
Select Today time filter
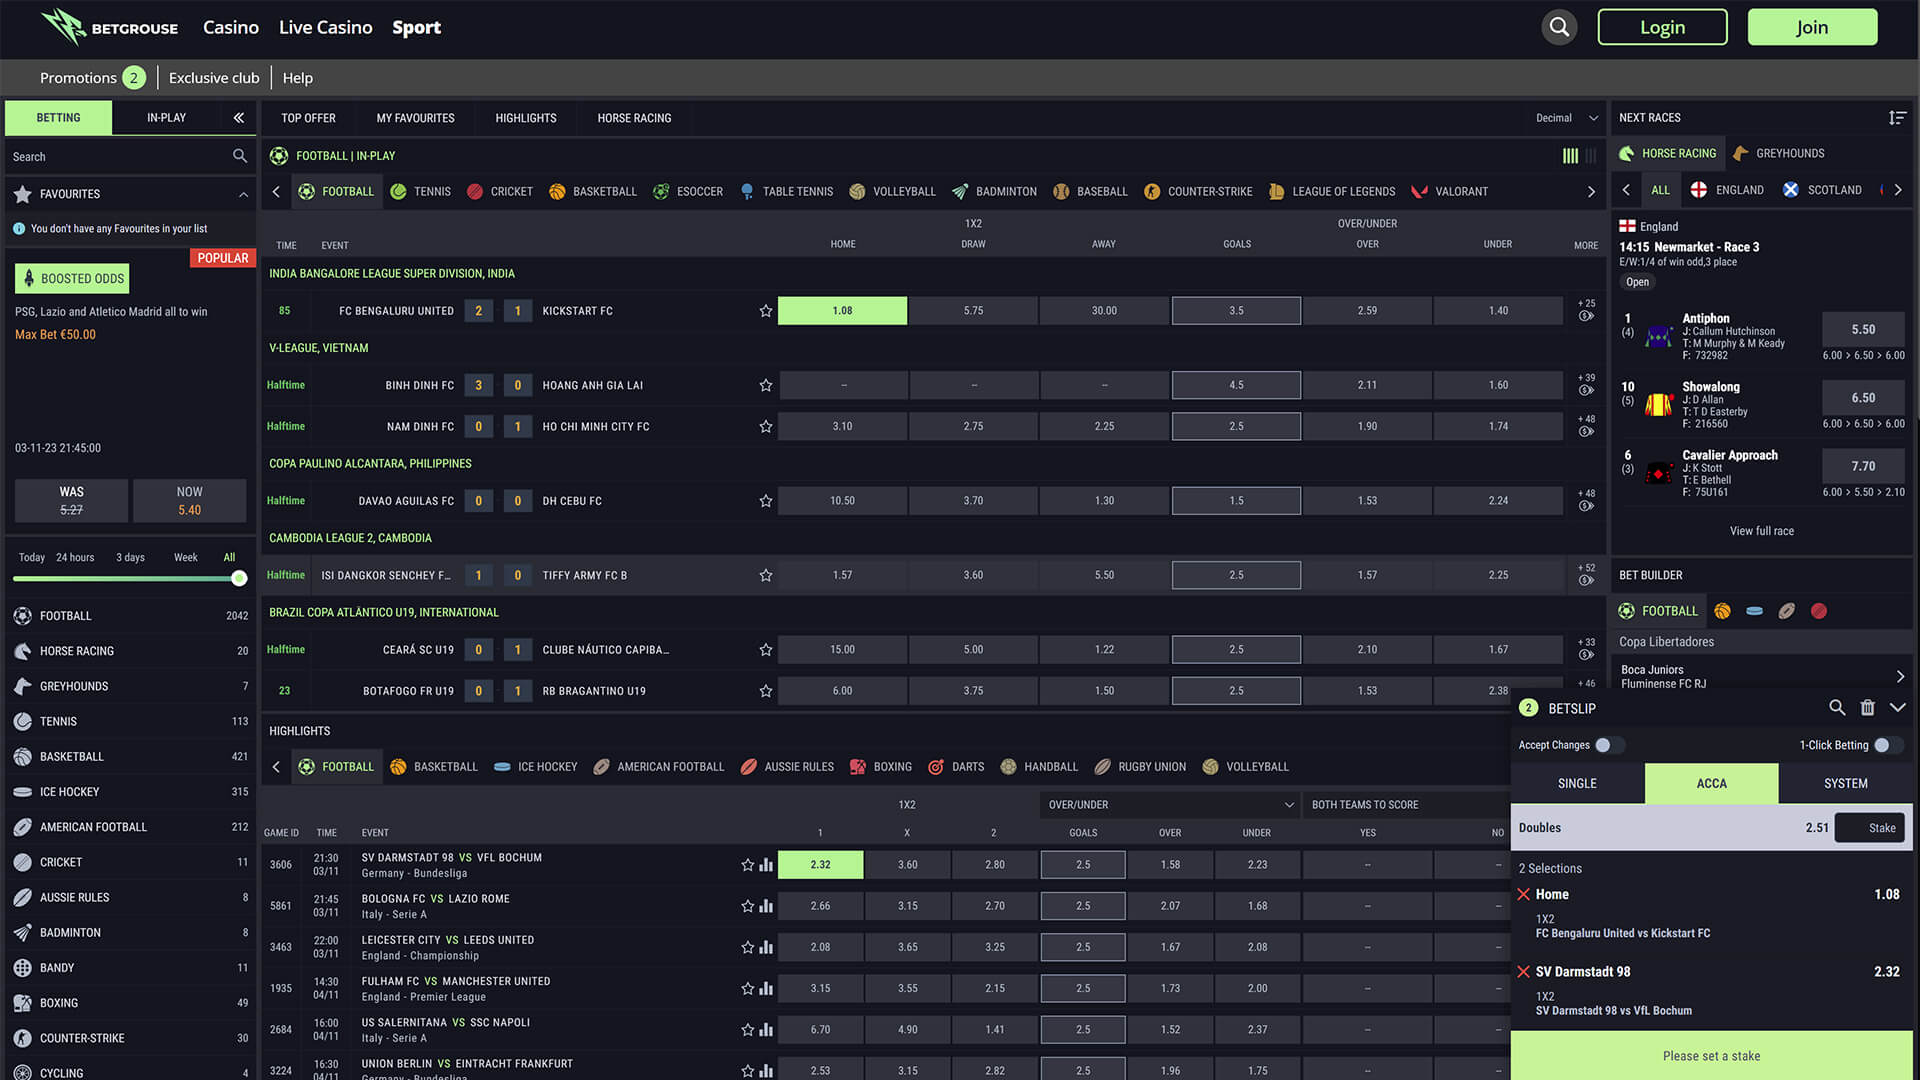coord(32,557)
